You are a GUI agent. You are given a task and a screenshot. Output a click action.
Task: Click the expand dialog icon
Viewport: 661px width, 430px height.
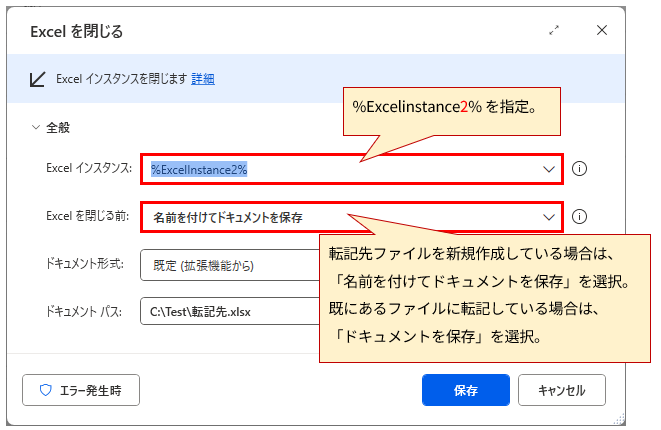554,30
